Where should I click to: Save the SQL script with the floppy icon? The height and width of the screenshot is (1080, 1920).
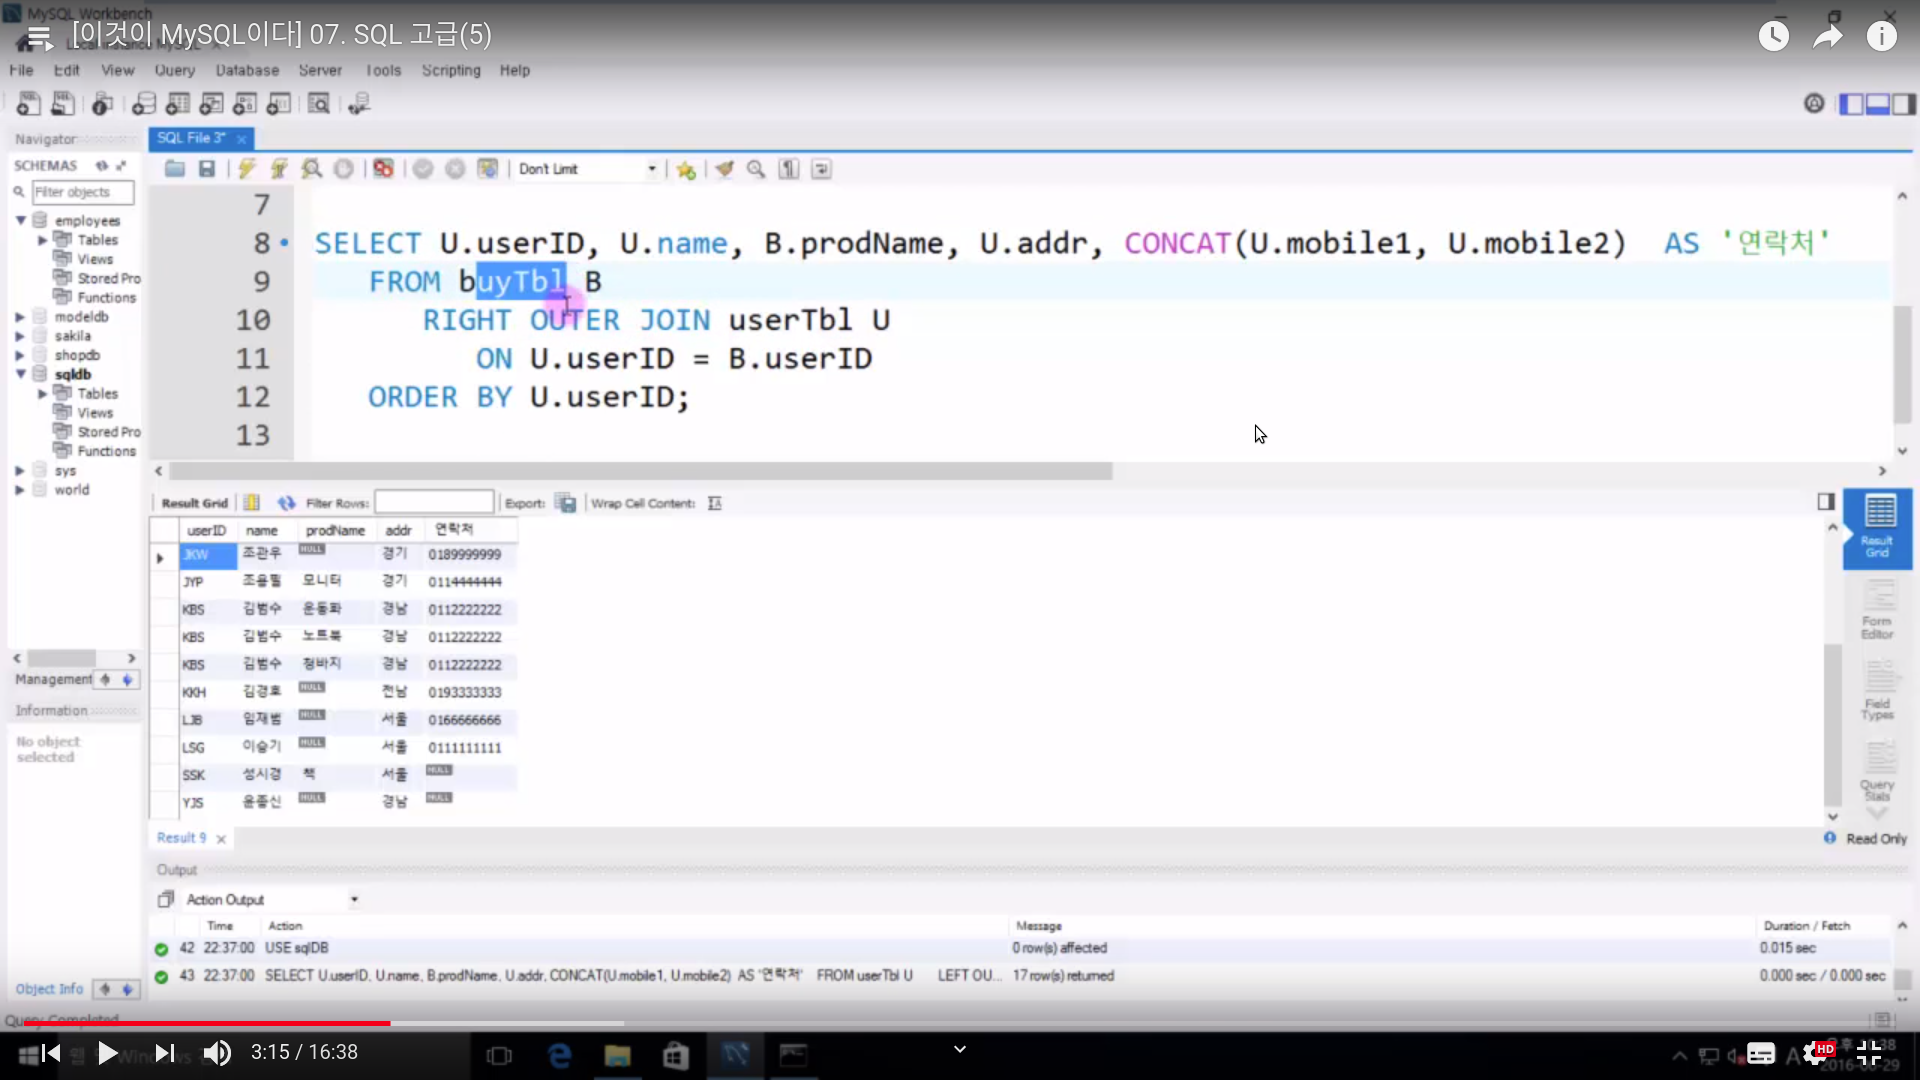[x=207, y=169]
